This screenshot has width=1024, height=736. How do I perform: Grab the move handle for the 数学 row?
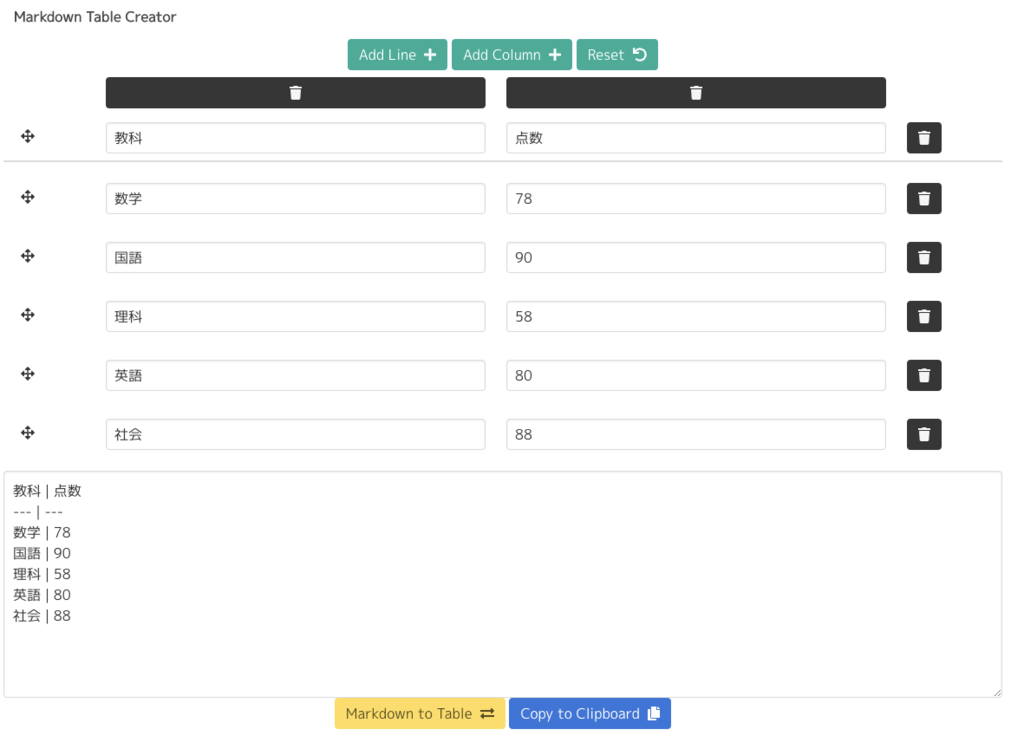point(27,197)
